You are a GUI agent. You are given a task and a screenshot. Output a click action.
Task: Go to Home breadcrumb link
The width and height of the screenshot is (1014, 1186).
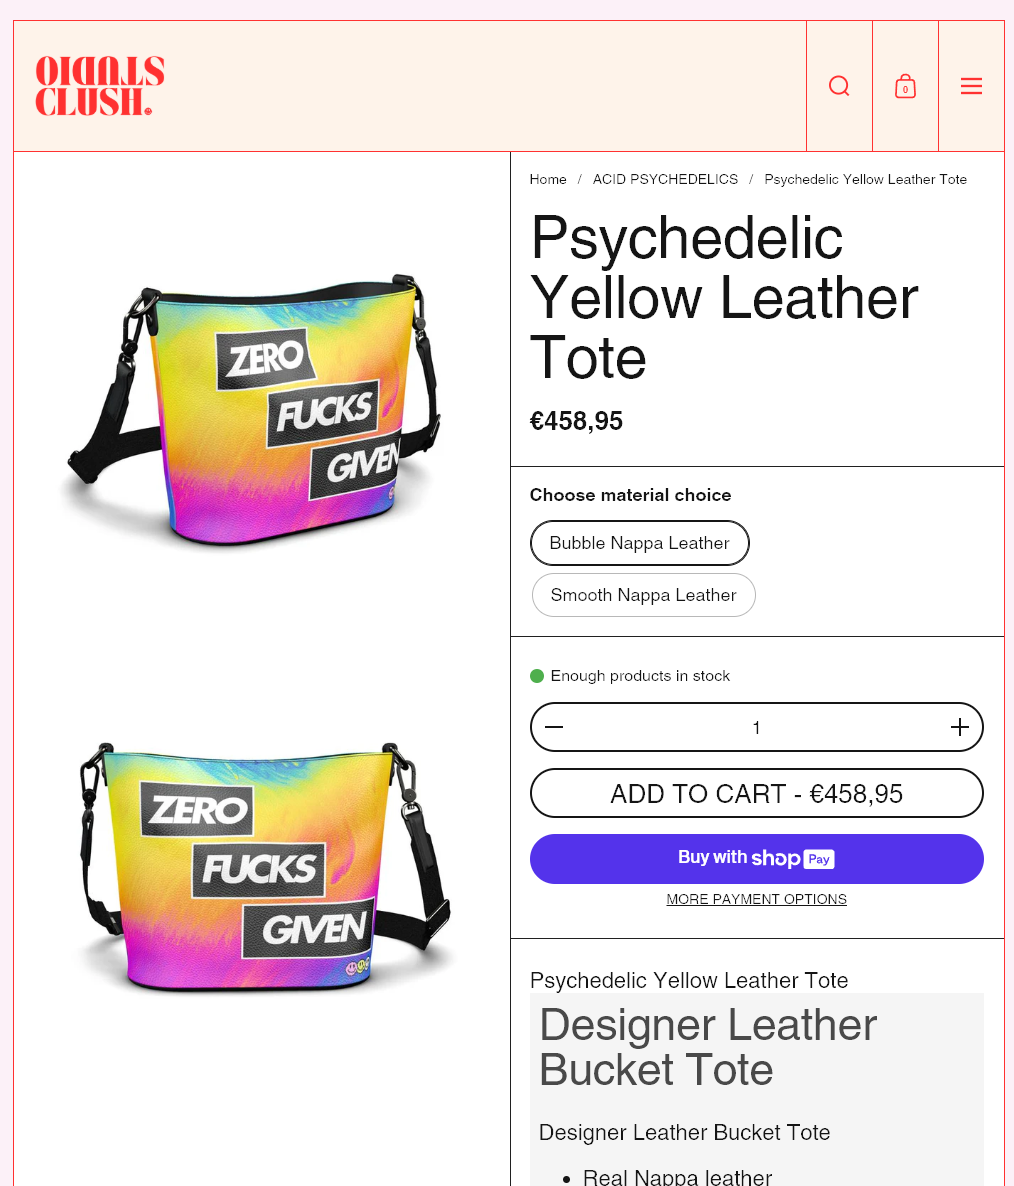548,179
